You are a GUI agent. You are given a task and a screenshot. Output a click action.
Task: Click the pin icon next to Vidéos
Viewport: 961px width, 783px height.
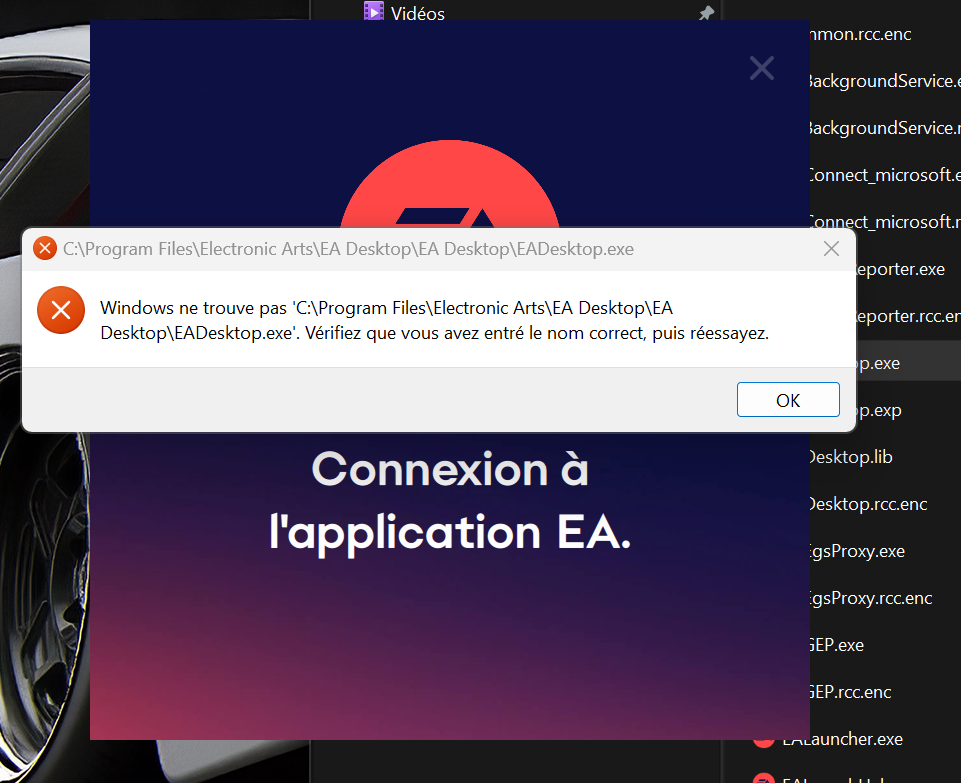click(x=706, y=14)
